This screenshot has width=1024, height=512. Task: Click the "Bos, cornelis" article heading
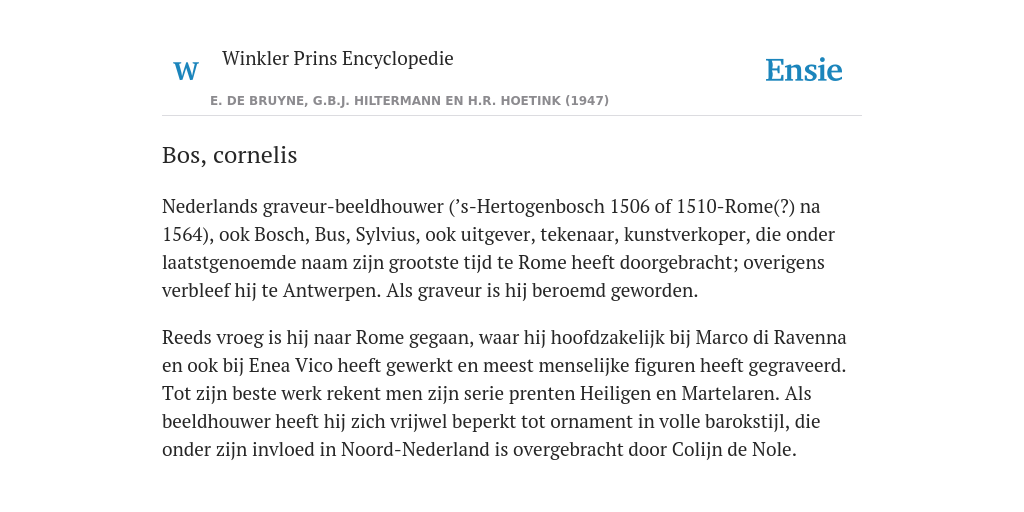coord(229,155)
